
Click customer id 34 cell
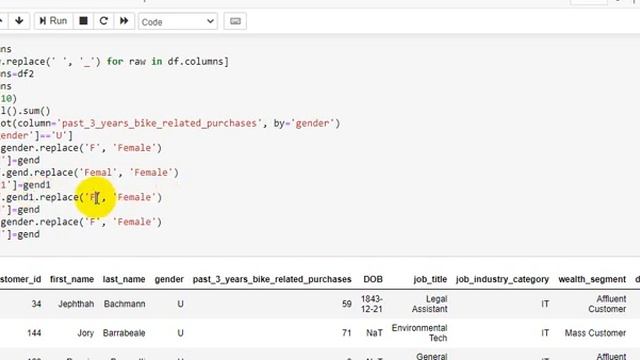36,304
